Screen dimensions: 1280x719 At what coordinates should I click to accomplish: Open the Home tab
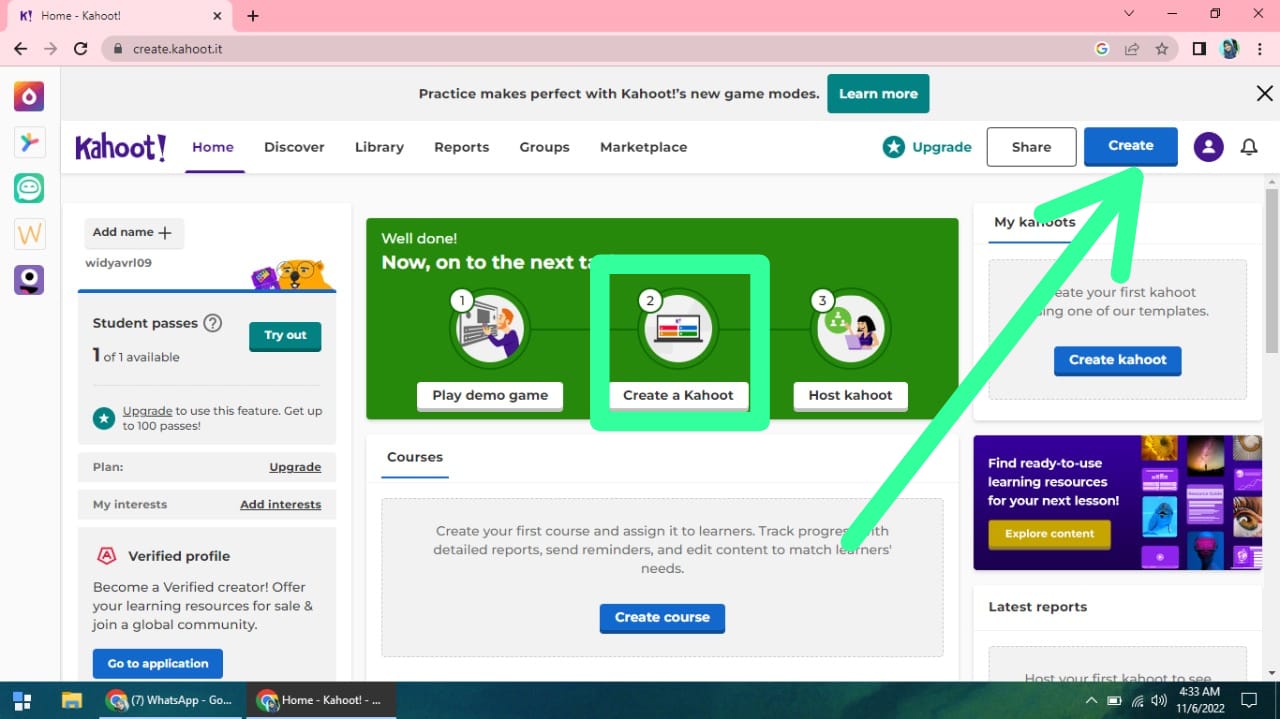[x=213, y=147]
